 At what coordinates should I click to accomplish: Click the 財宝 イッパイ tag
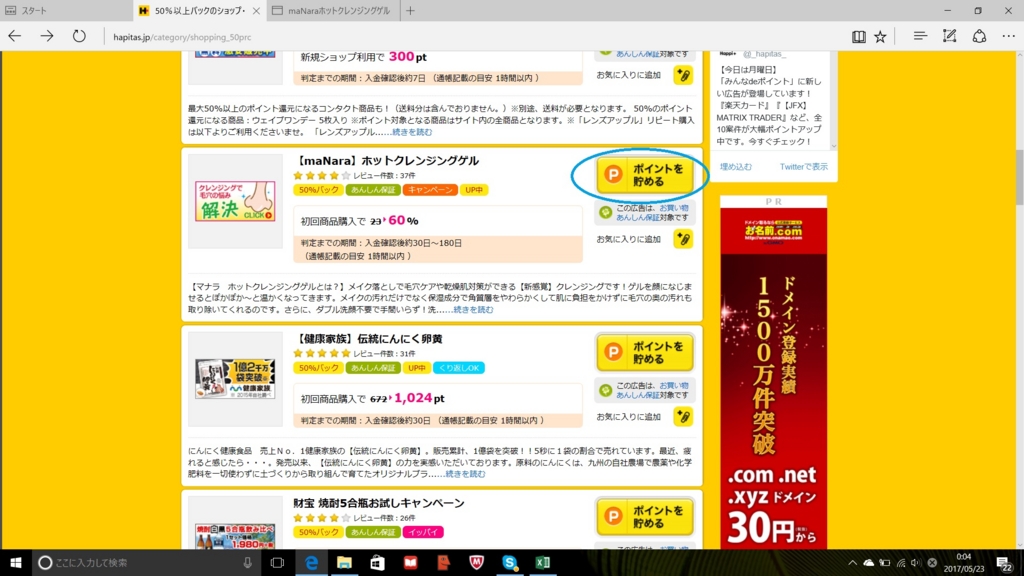tap(423, 532)
